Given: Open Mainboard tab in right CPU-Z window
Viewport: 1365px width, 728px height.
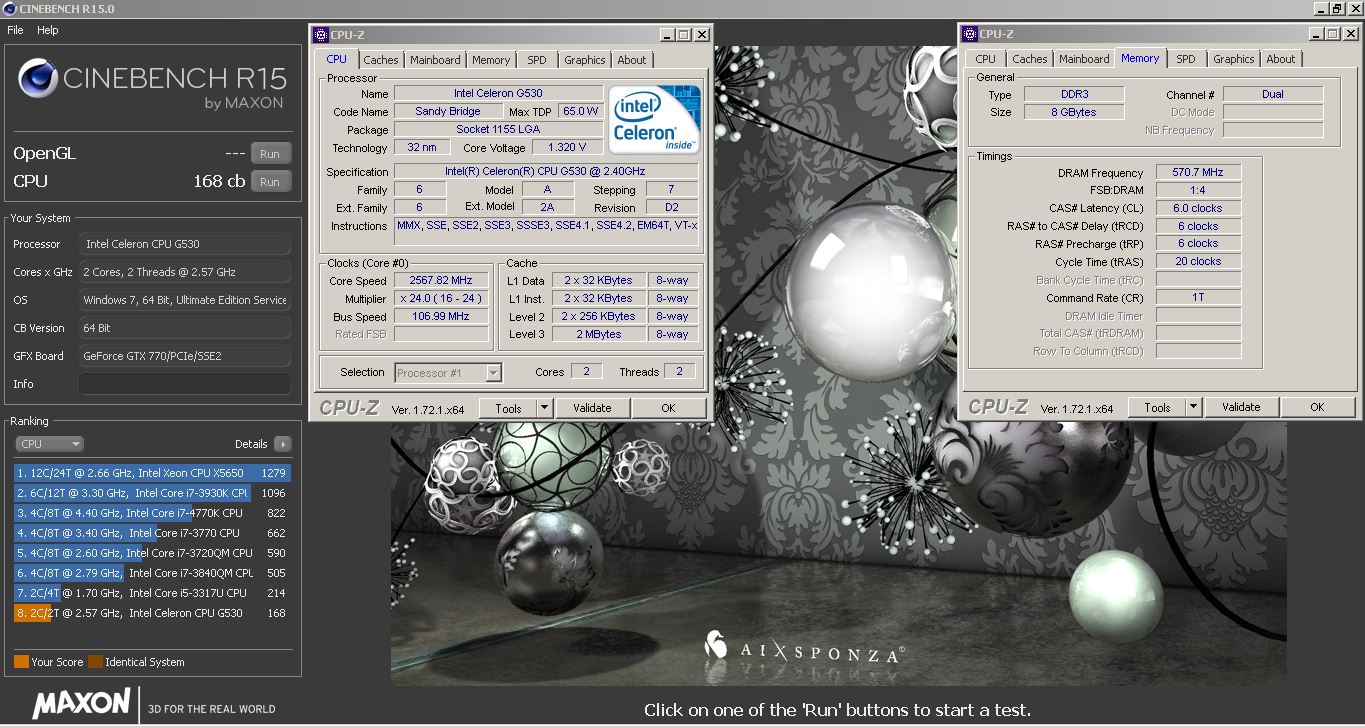Looking at the screenshot, I should point(1084,59).
